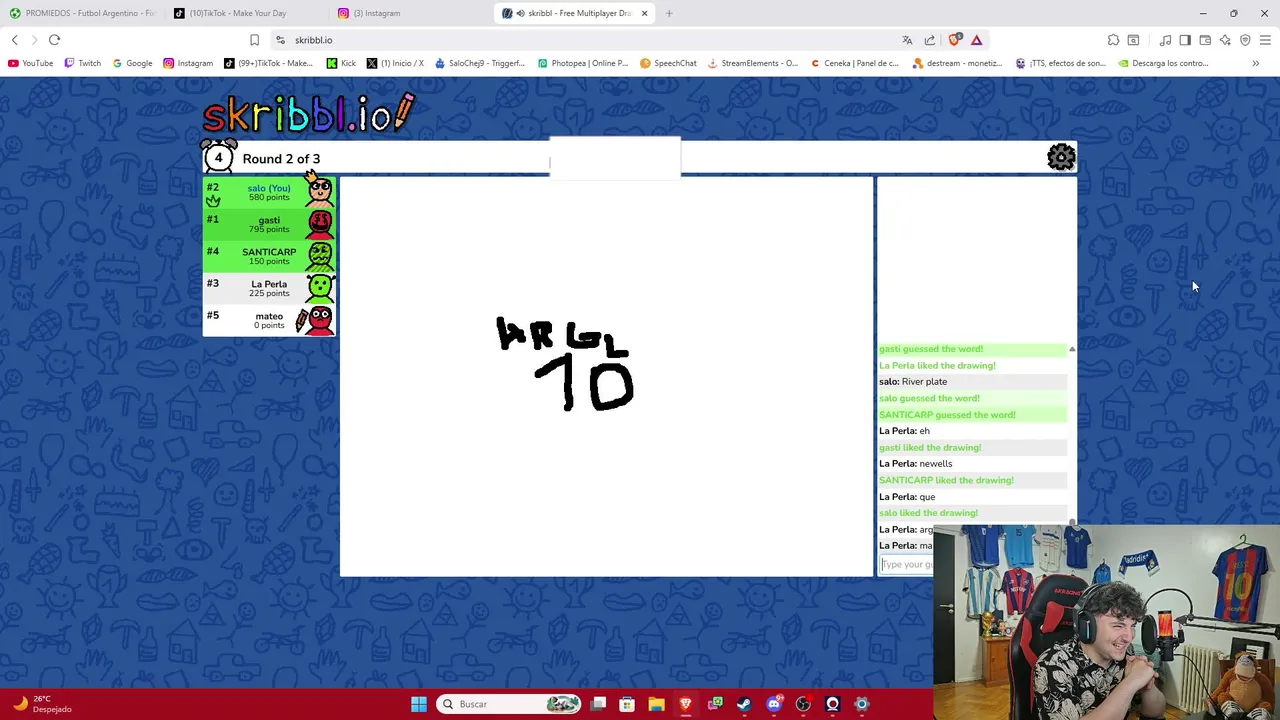Screen dimensions: 1280x720
Task: Open the media control music note icon
Action: tap(1166, 40)
